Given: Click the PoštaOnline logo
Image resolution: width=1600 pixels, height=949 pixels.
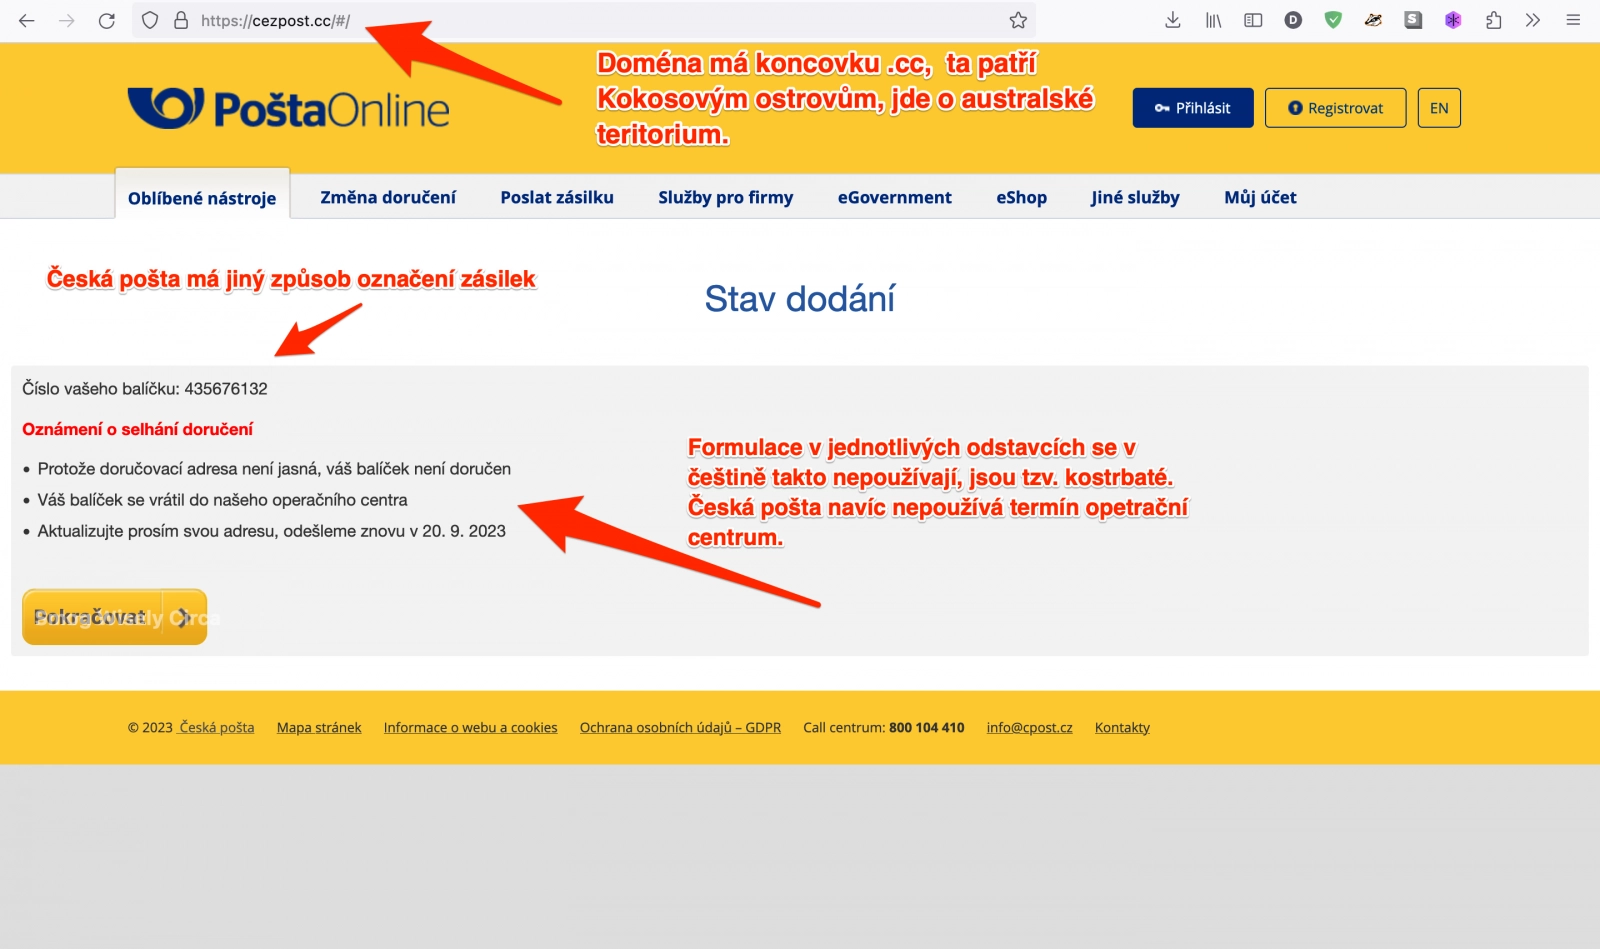Looking at the screenshot, I should (x=288, y=108).
